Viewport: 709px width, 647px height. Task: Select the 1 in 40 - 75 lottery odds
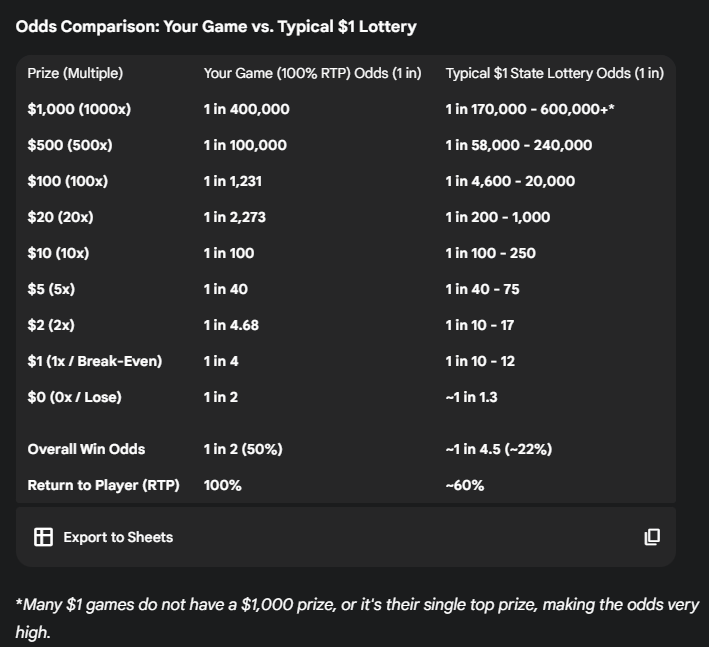tap(482, 289)
